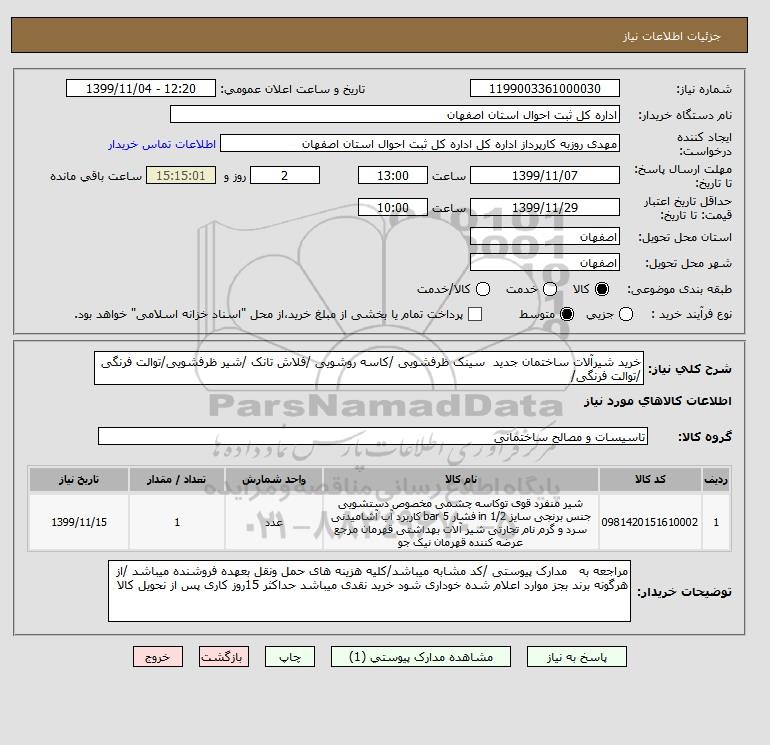Click the need number field 1199003361000030
Image resolution: width=770 pixels, height=745 pixels.
point(545,88)
